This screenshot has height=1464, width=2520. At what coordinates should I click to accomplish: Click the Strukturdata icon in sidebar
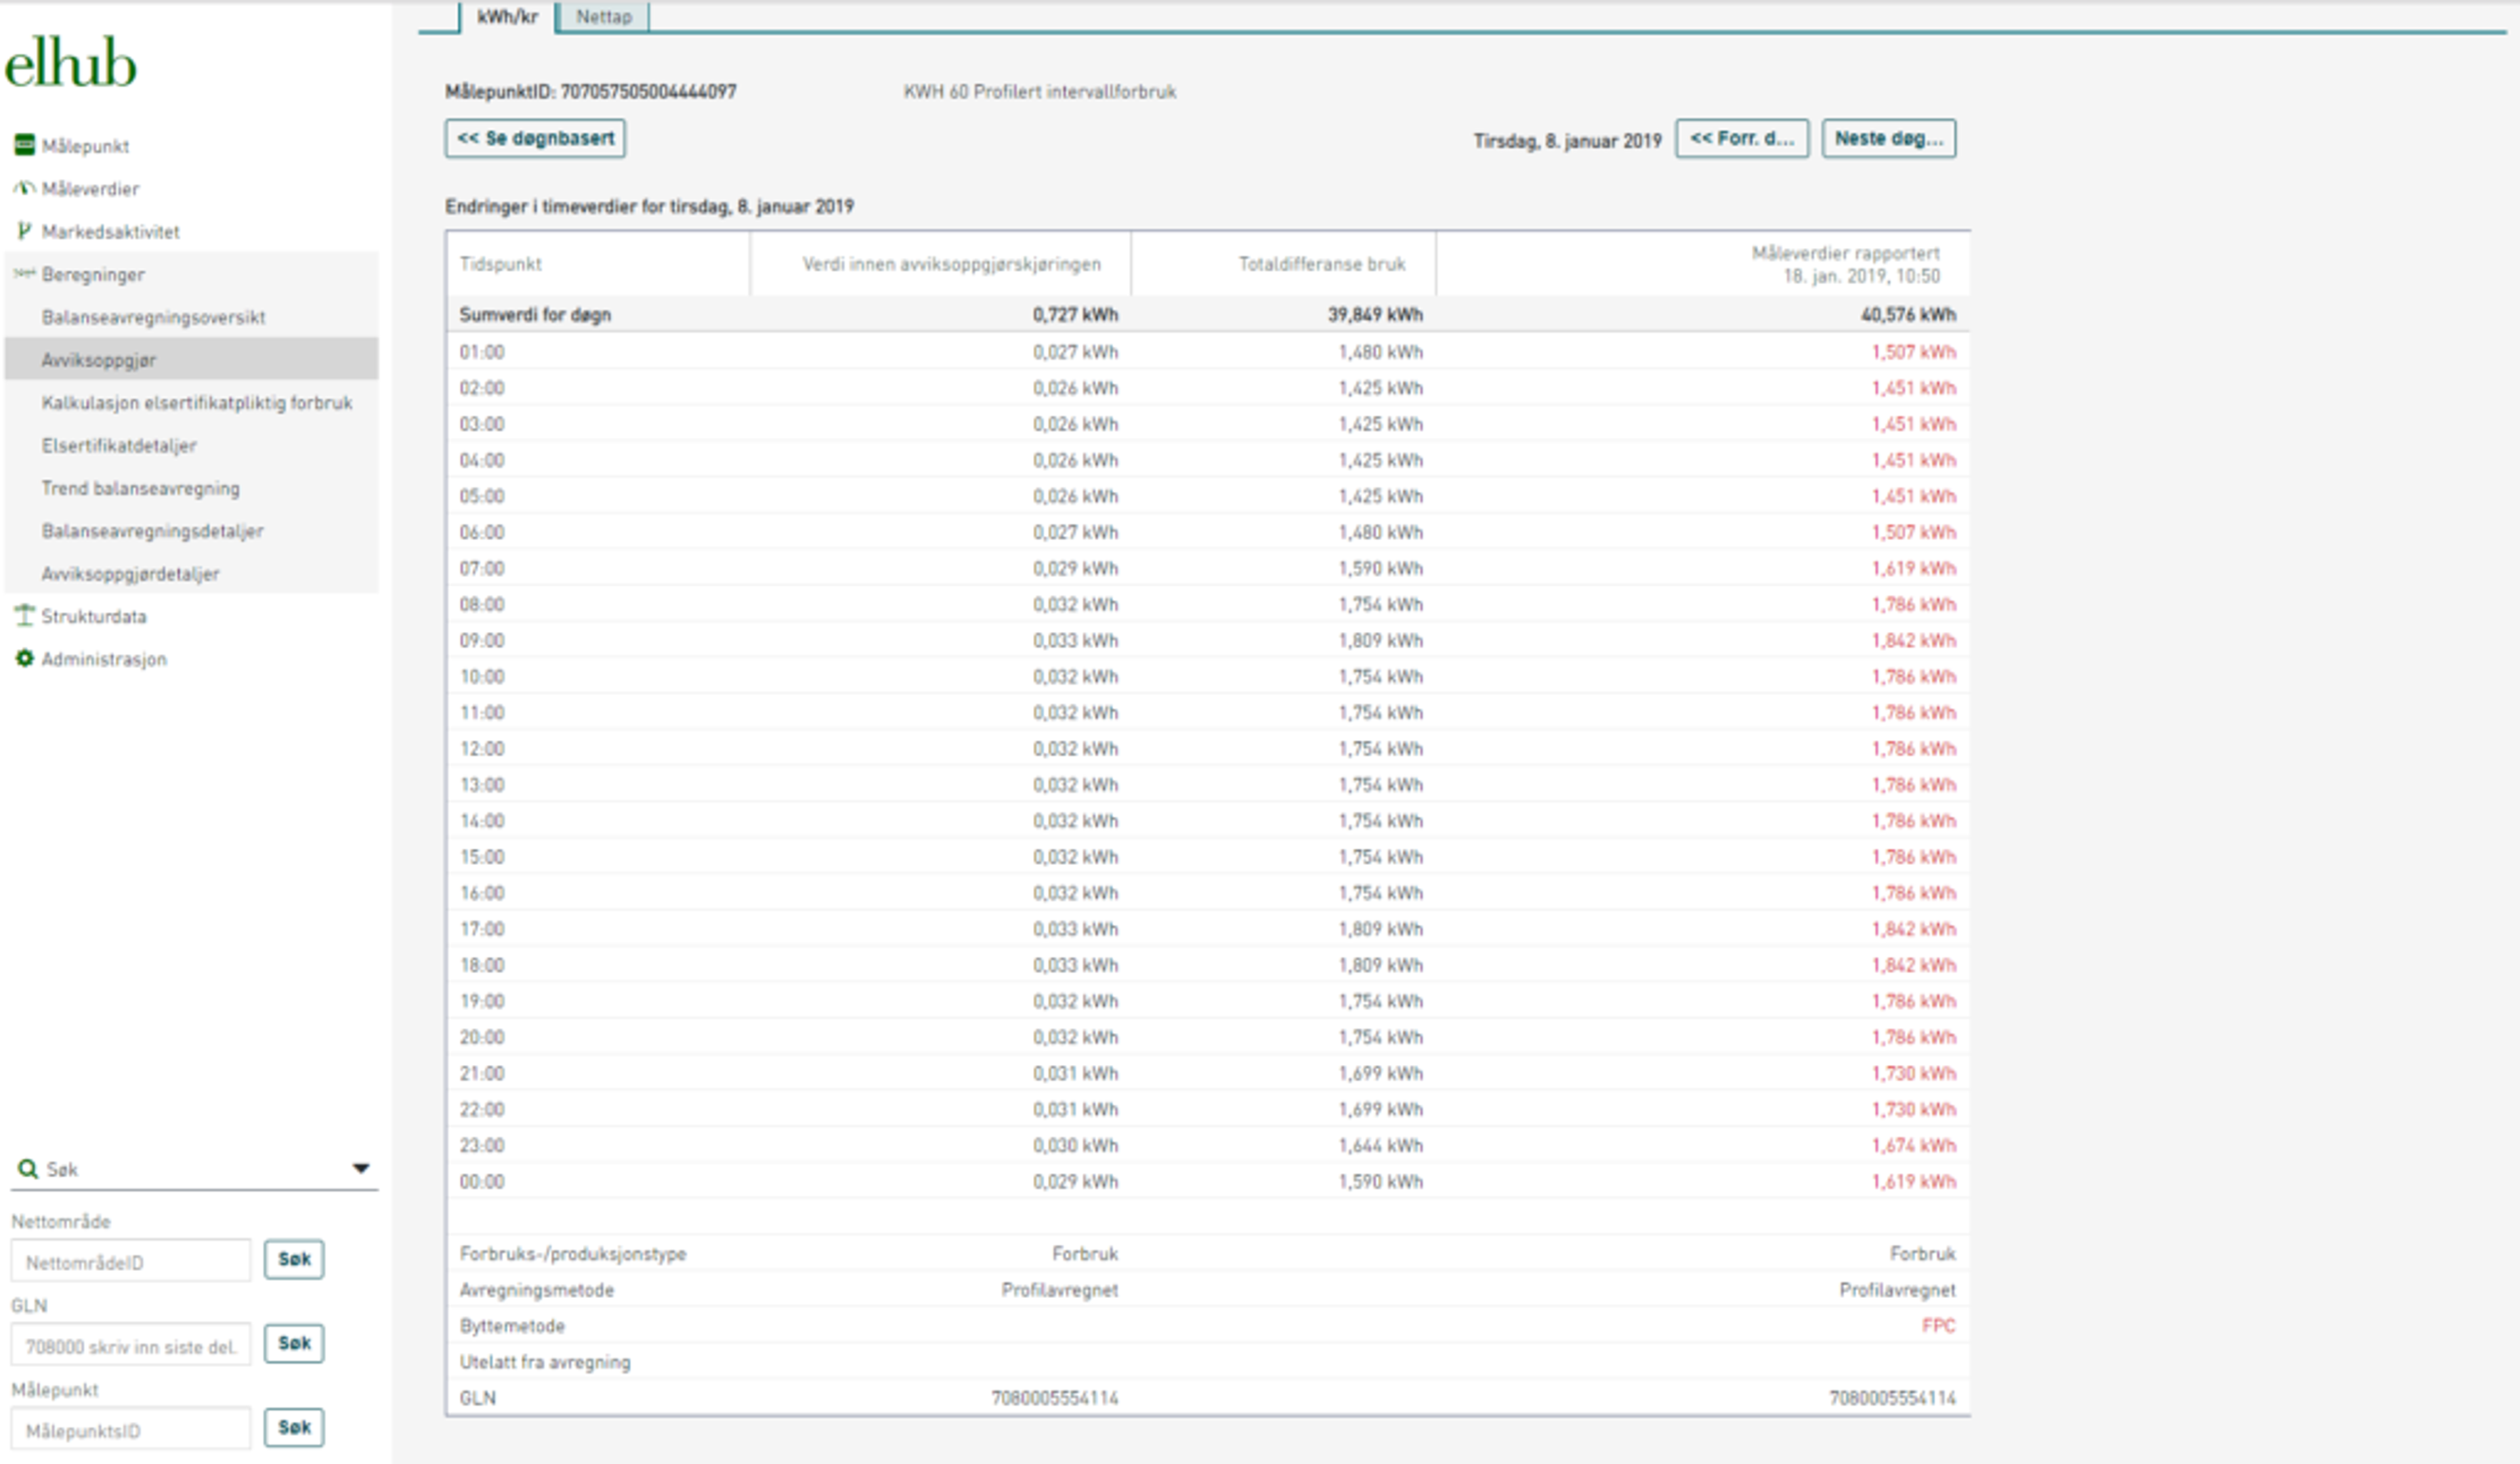[24, 616]
